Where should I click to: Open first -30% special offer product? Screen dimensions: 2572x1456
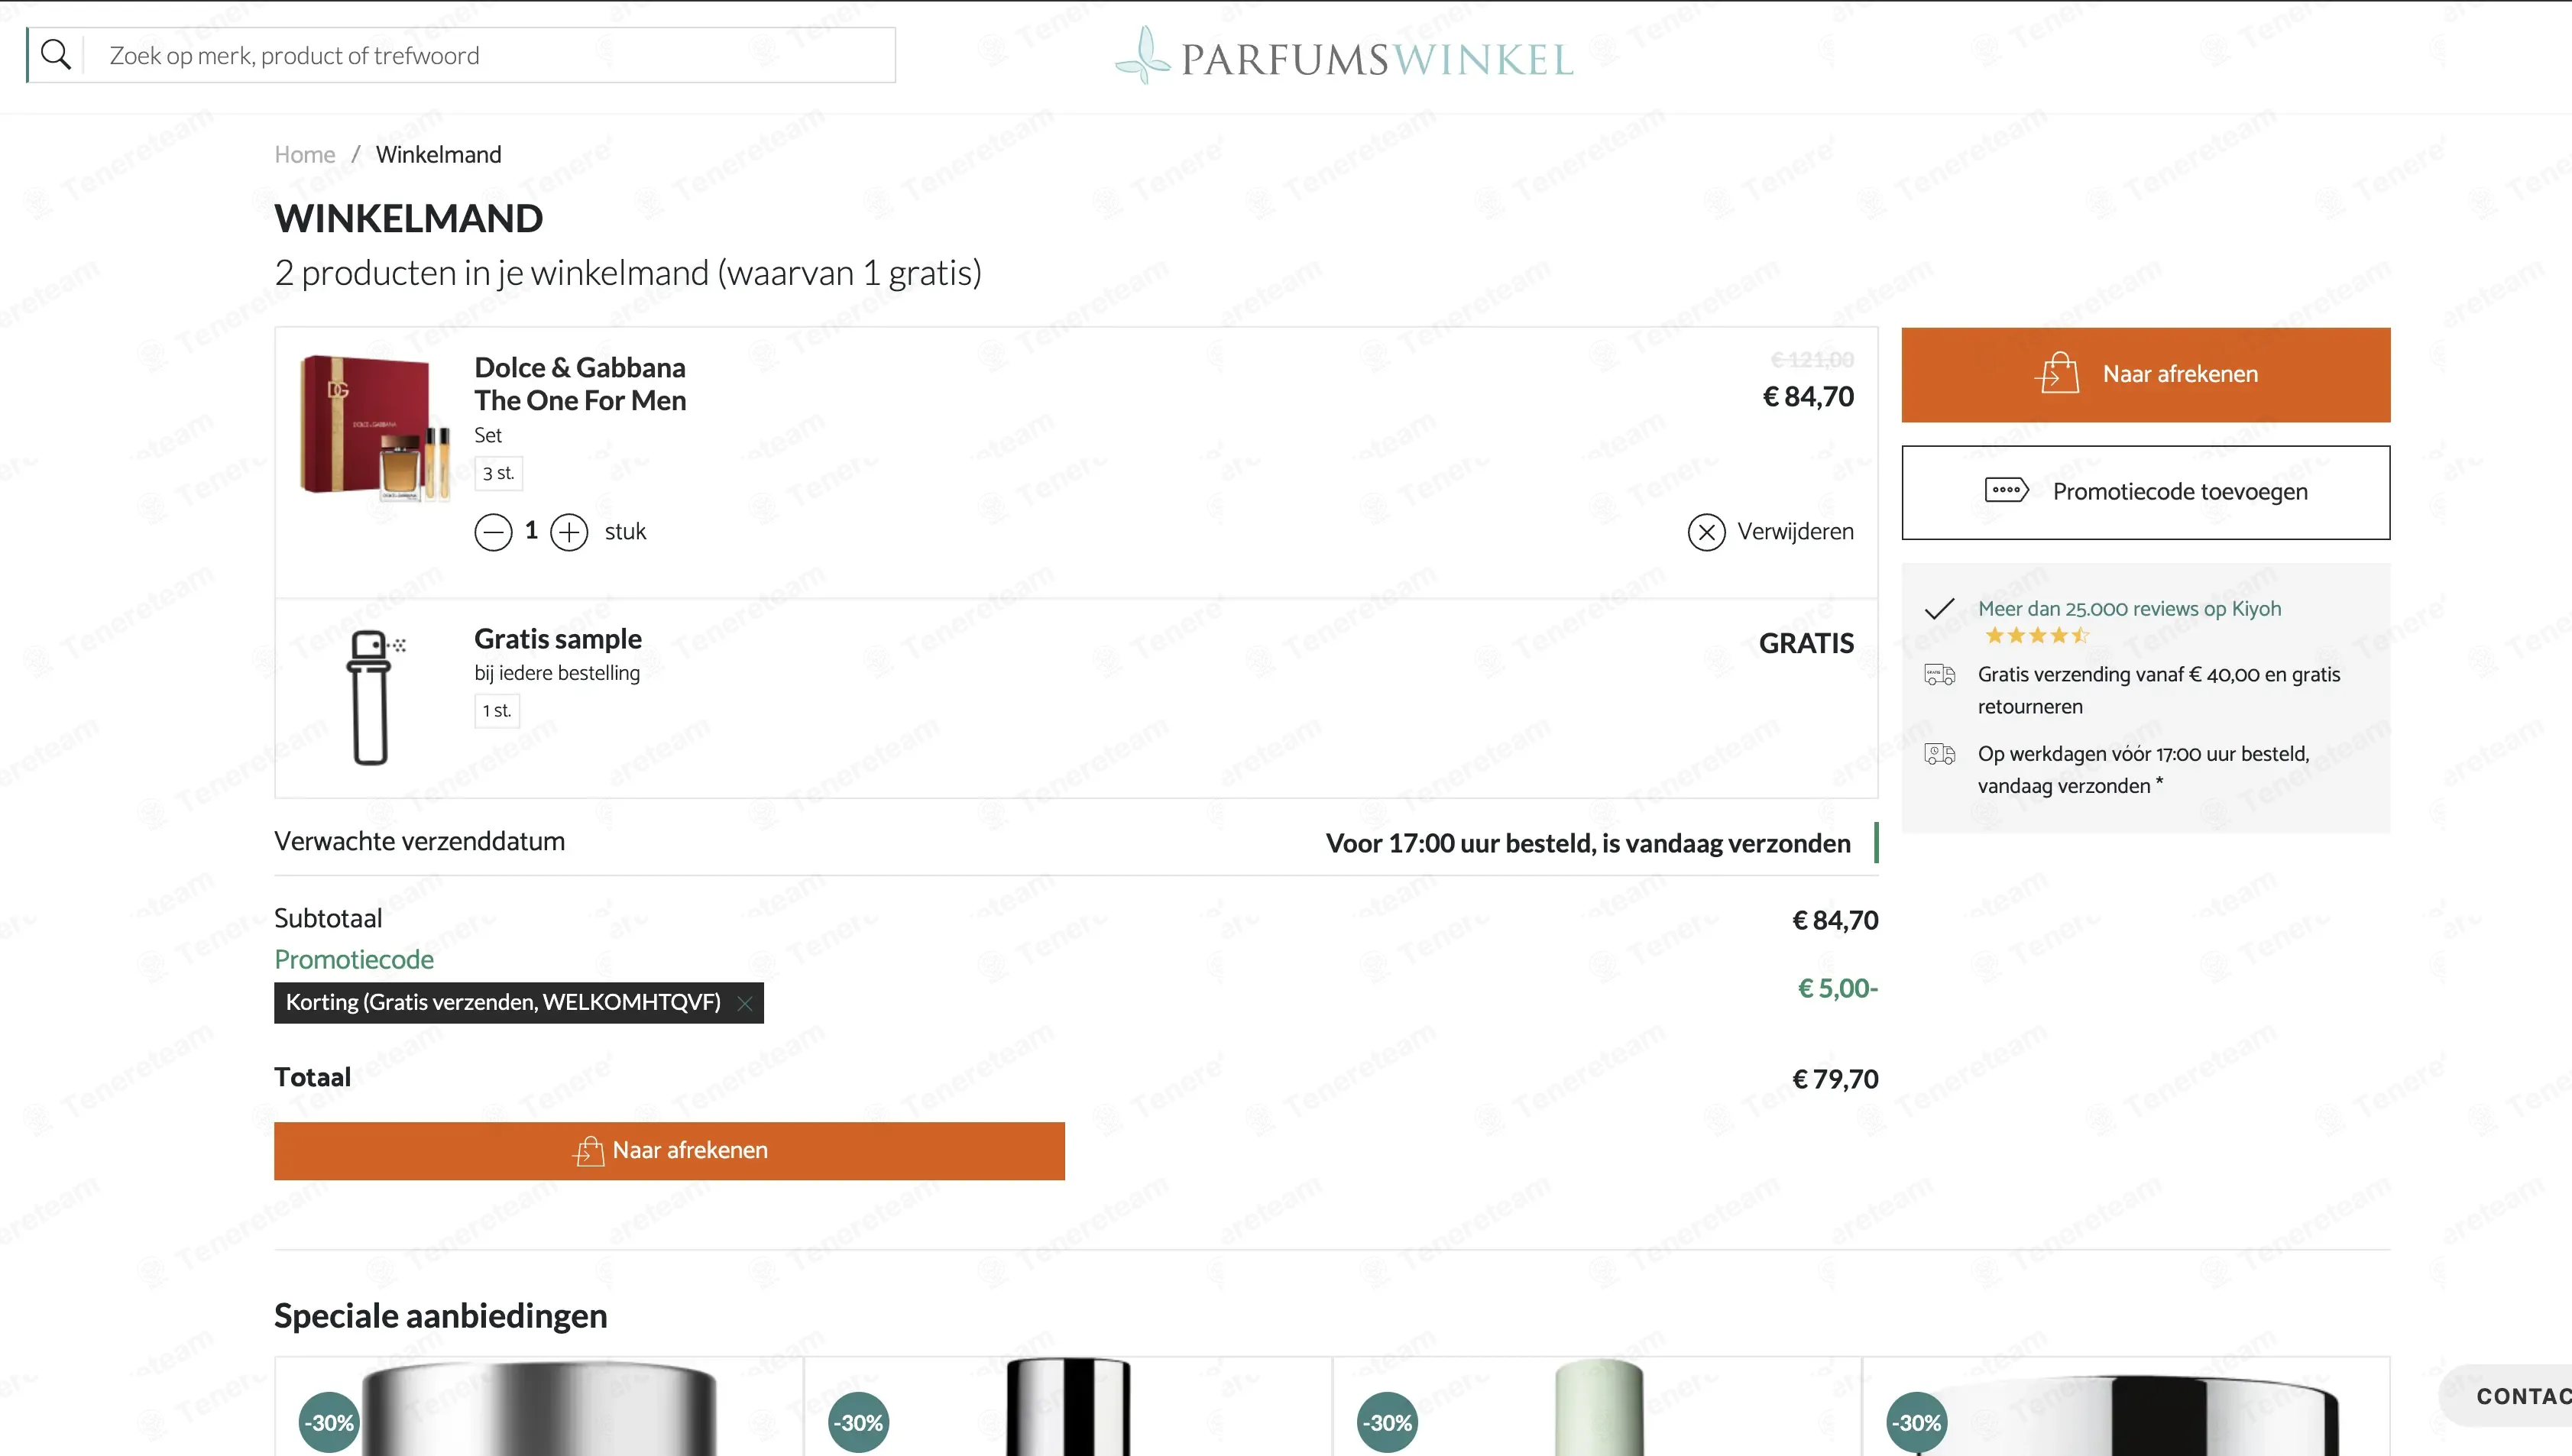[x=539, y=1406]
